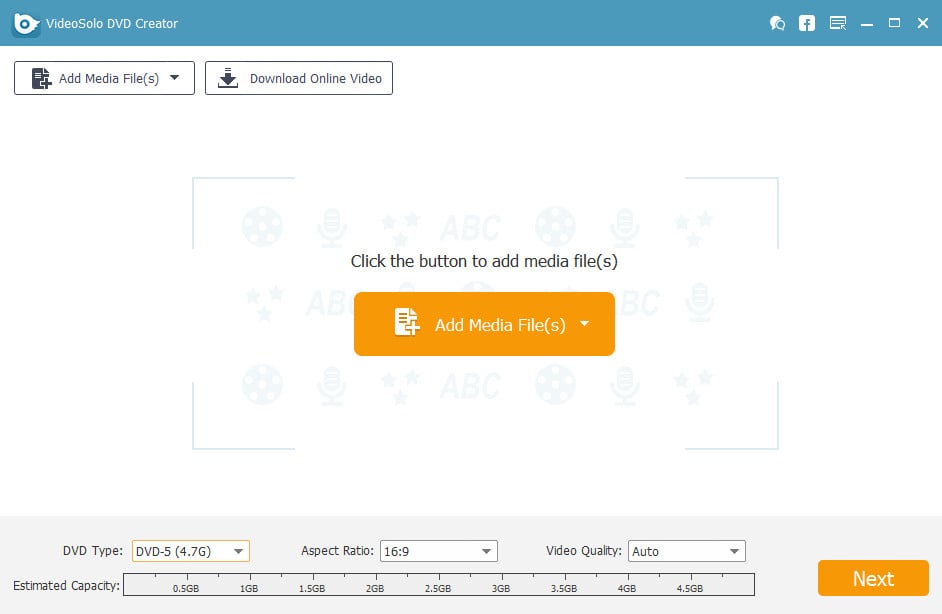Expand the orange Add Media File(s) arrow
This screenshot has height=614, width=942.
(x=584, y=324)
